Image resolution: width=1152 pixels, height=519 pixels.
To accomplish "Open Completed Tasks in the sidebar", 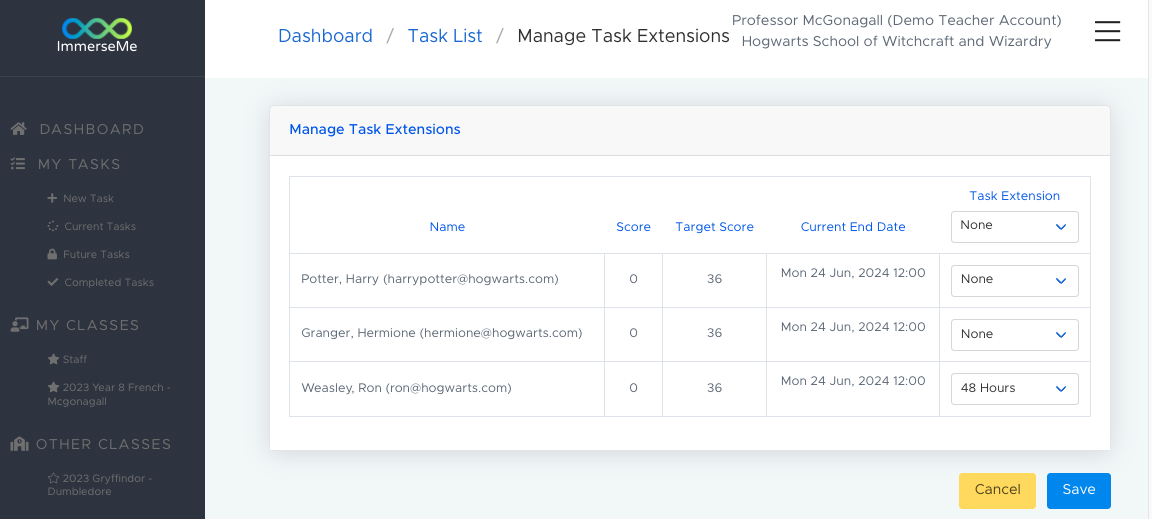I will tap(109, 282).
